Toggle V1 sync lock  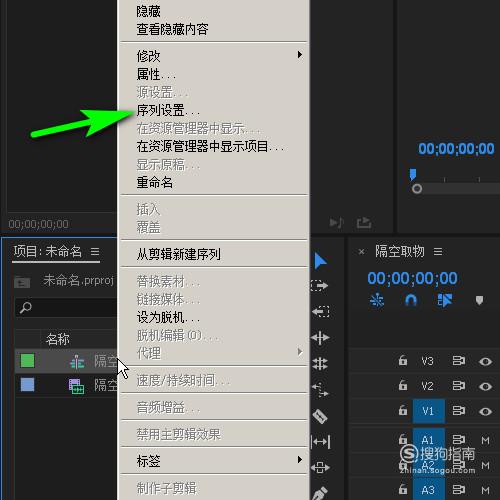[x=458, y=411]
